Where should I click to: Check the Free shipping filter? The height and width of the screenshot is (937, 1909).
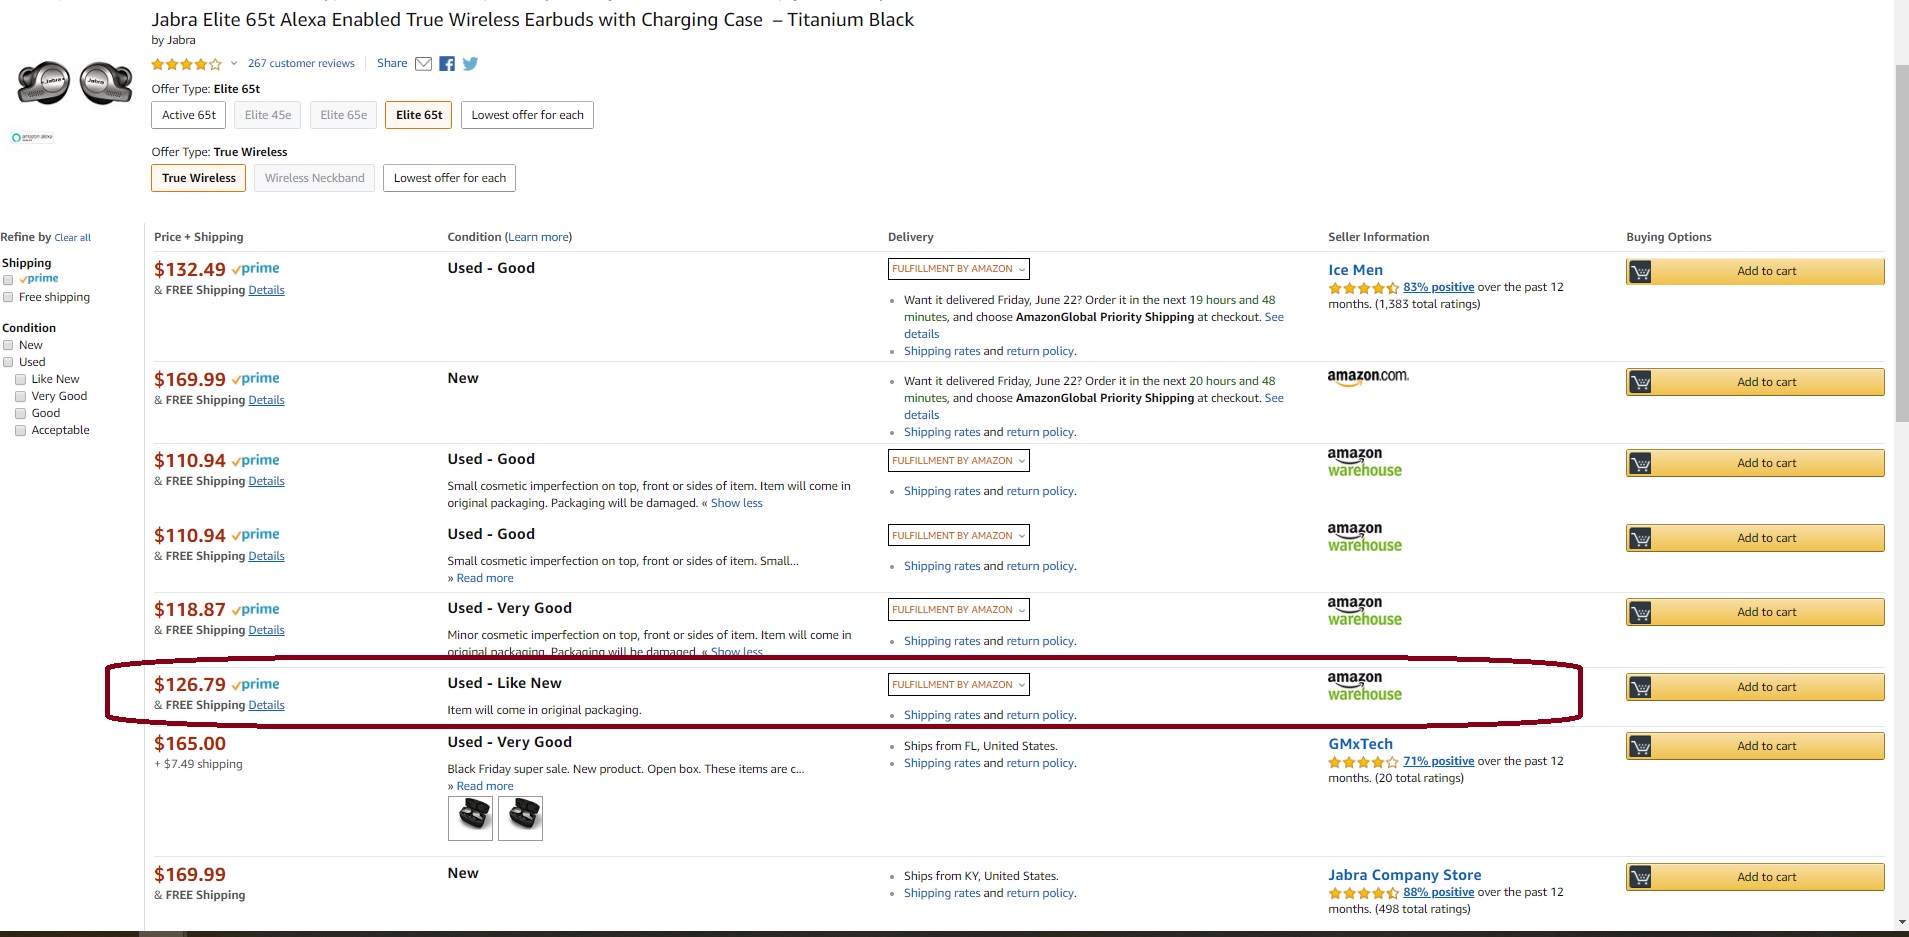pyautogui.click(x=8, y=297)
